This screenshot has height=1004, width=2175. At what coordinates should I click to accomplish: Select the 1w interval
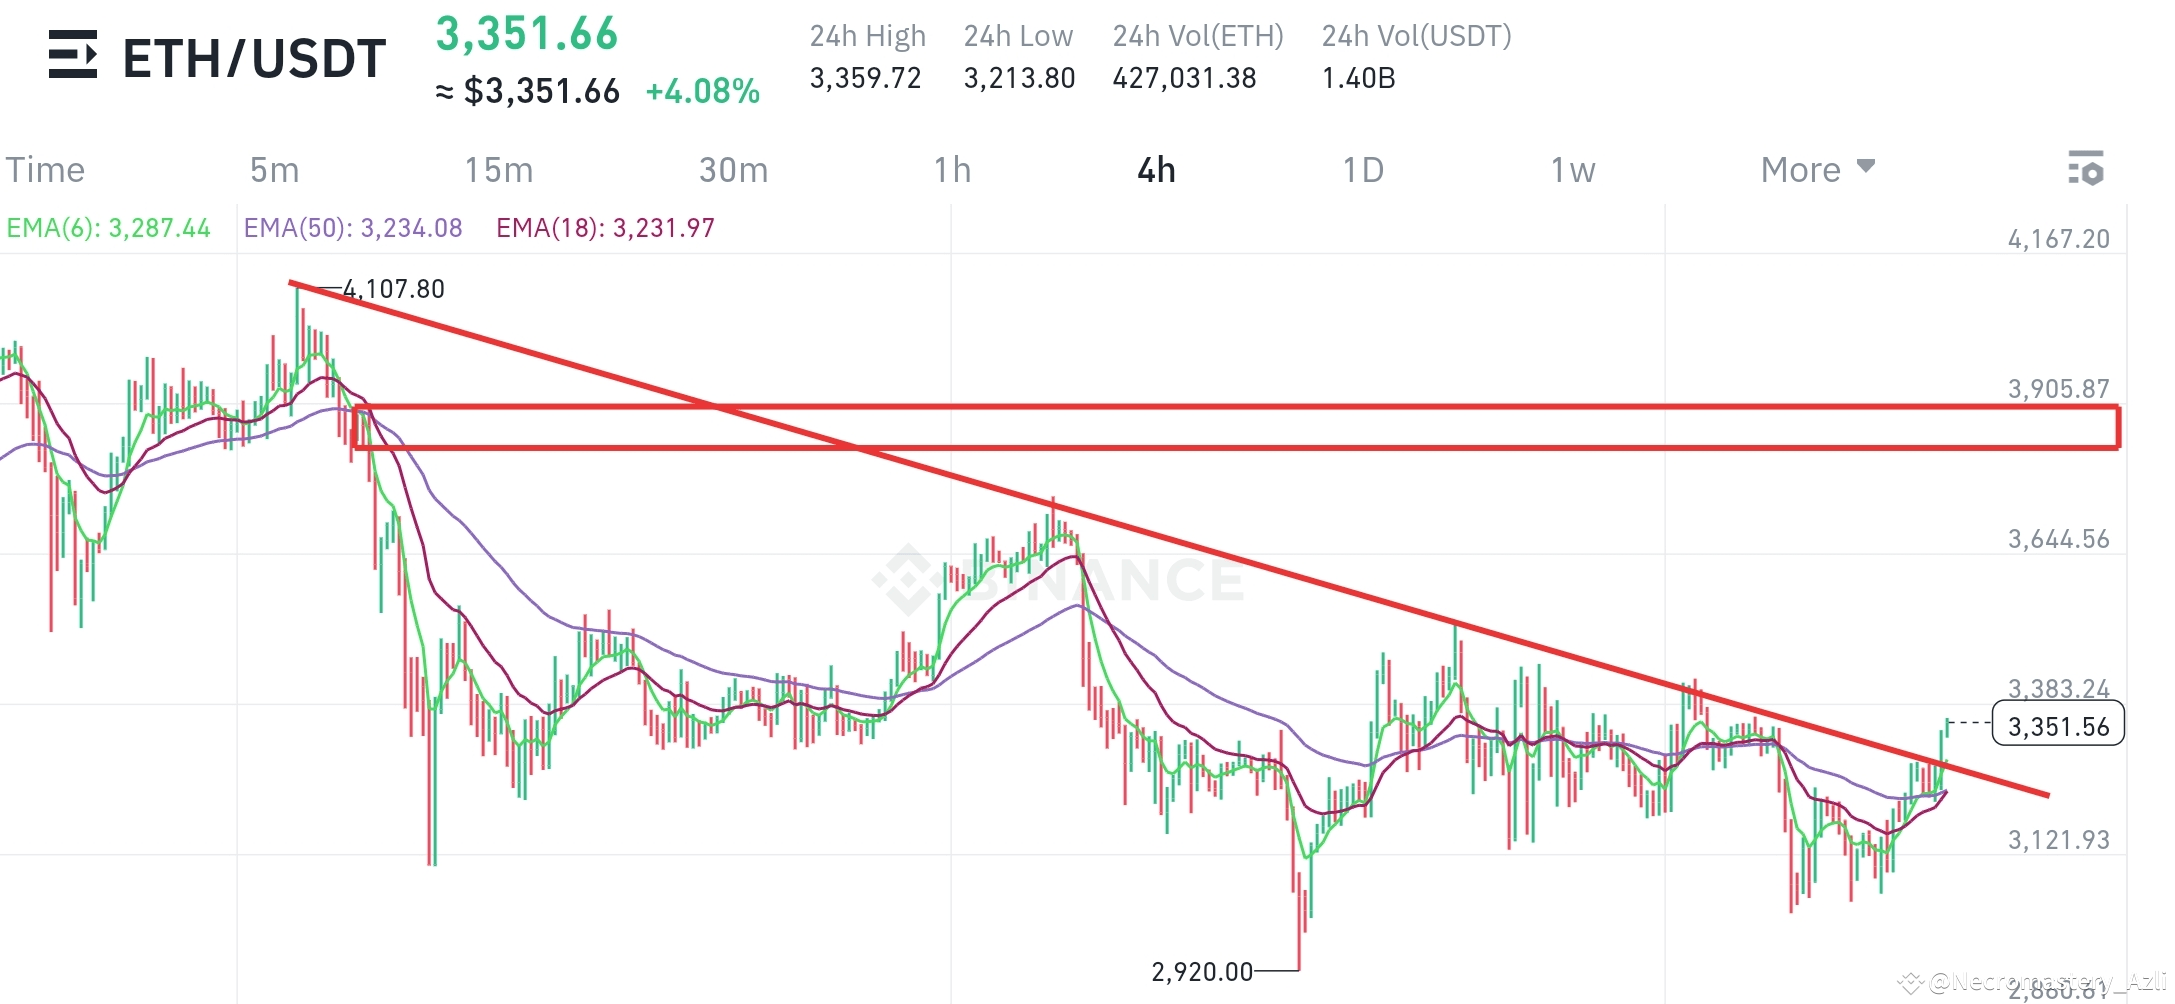(x=1572, y=169)
